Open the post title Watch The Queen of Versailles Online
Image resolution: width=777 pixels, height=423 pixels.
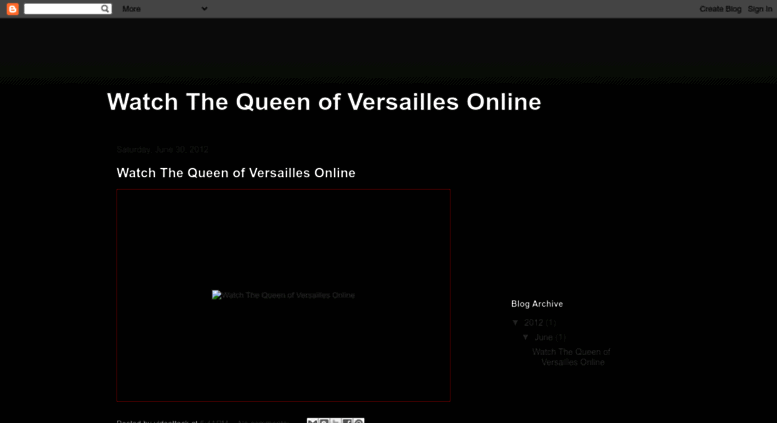pos(236,173)
